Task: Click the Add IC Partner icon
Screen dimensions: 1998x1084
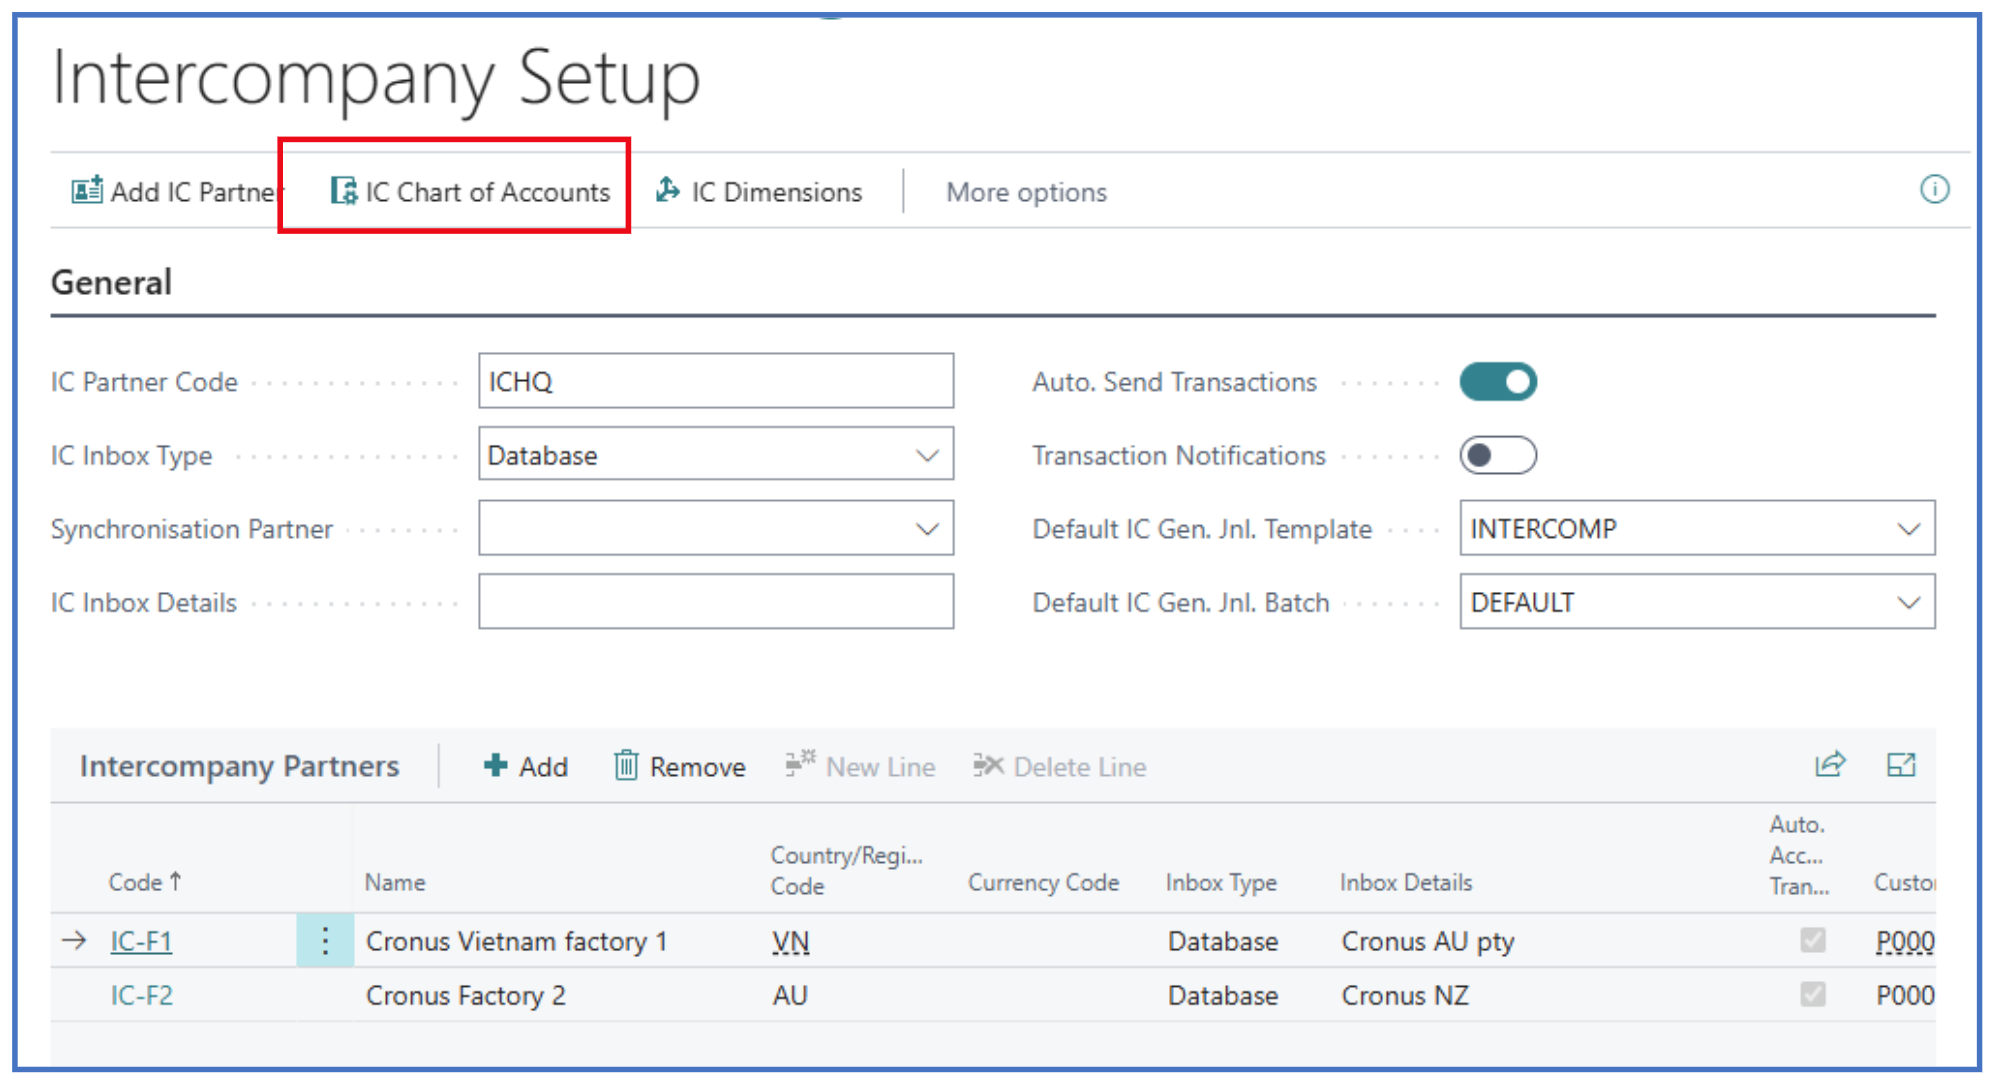Action: click(x=86, y=190)
